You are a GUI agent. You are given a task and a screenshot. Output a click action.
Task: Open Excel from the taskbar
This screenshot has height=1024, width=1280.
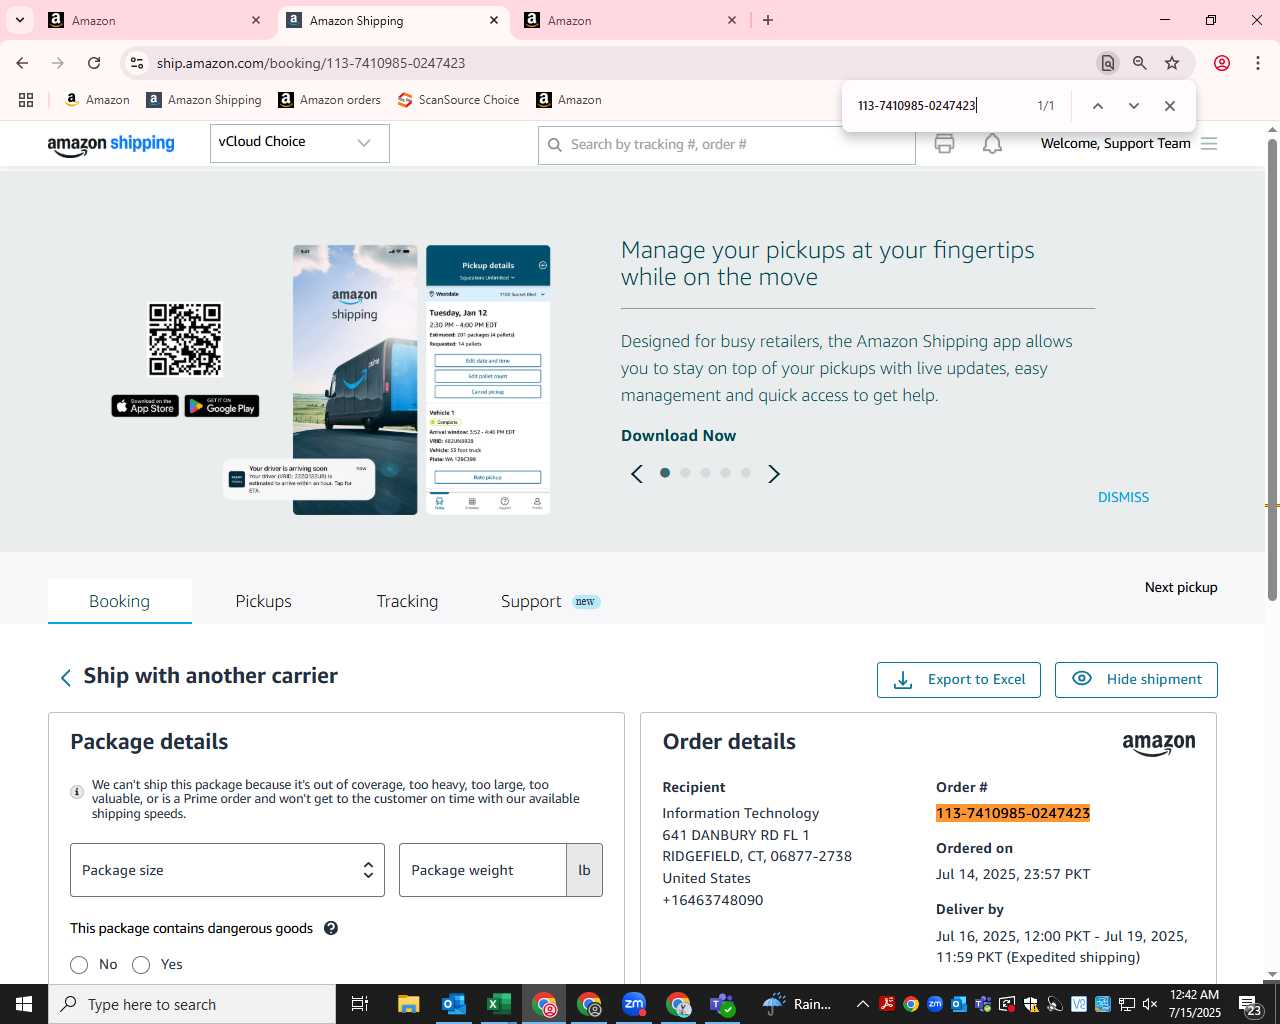499,1004
